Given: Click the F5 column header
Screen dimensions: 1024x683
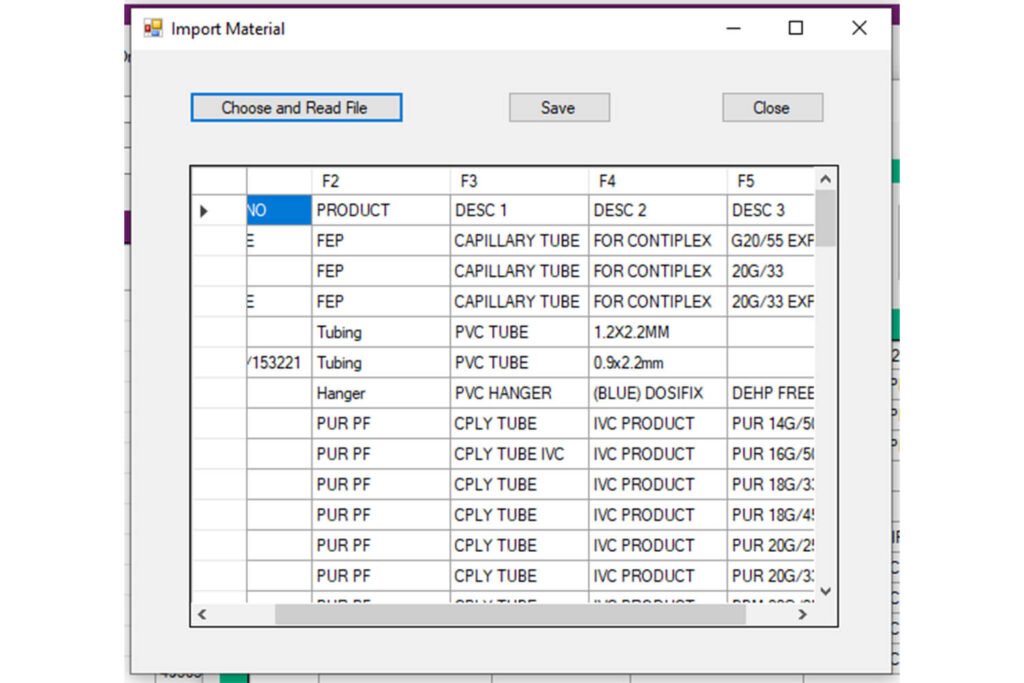Looking at the screenshot, I should point(770,181).
